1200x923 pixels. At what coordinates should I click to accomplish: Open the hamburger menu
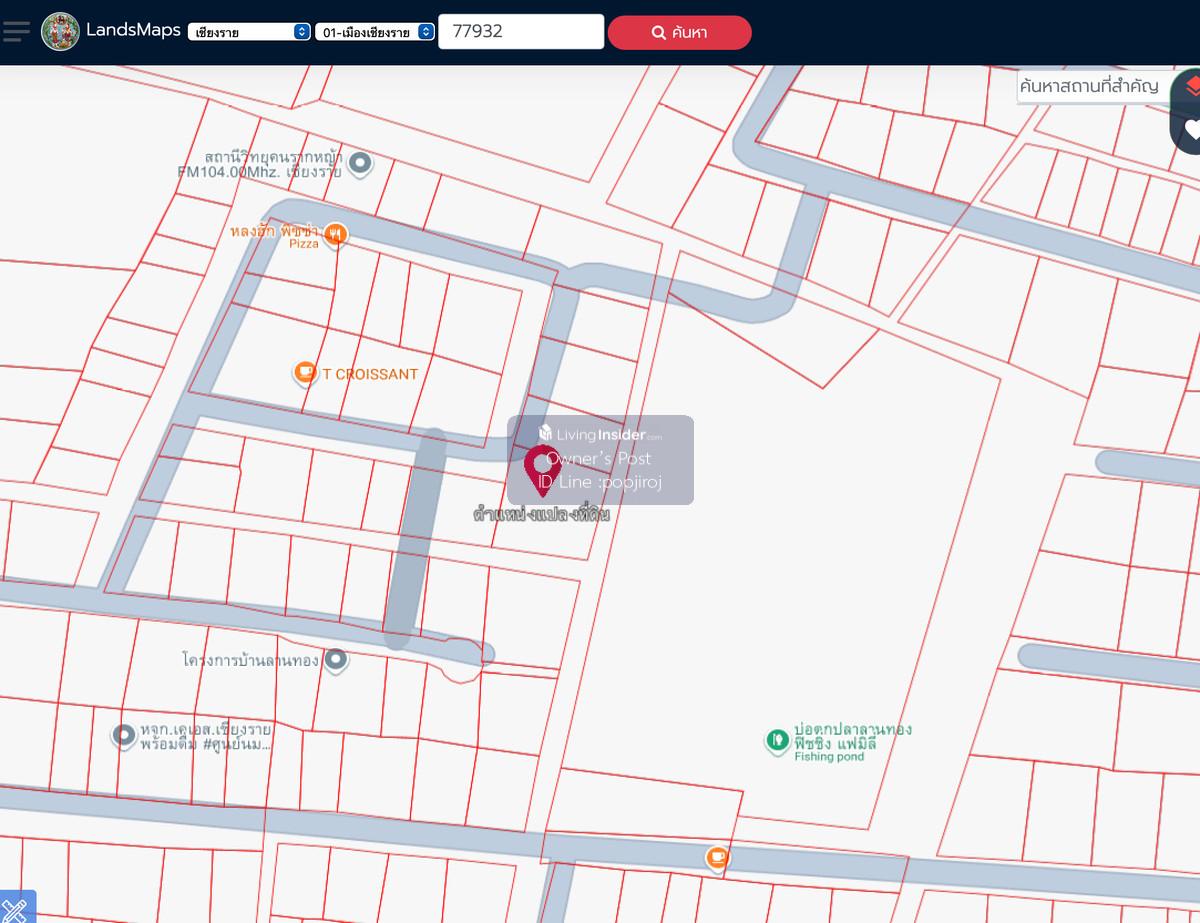[16, 31]
